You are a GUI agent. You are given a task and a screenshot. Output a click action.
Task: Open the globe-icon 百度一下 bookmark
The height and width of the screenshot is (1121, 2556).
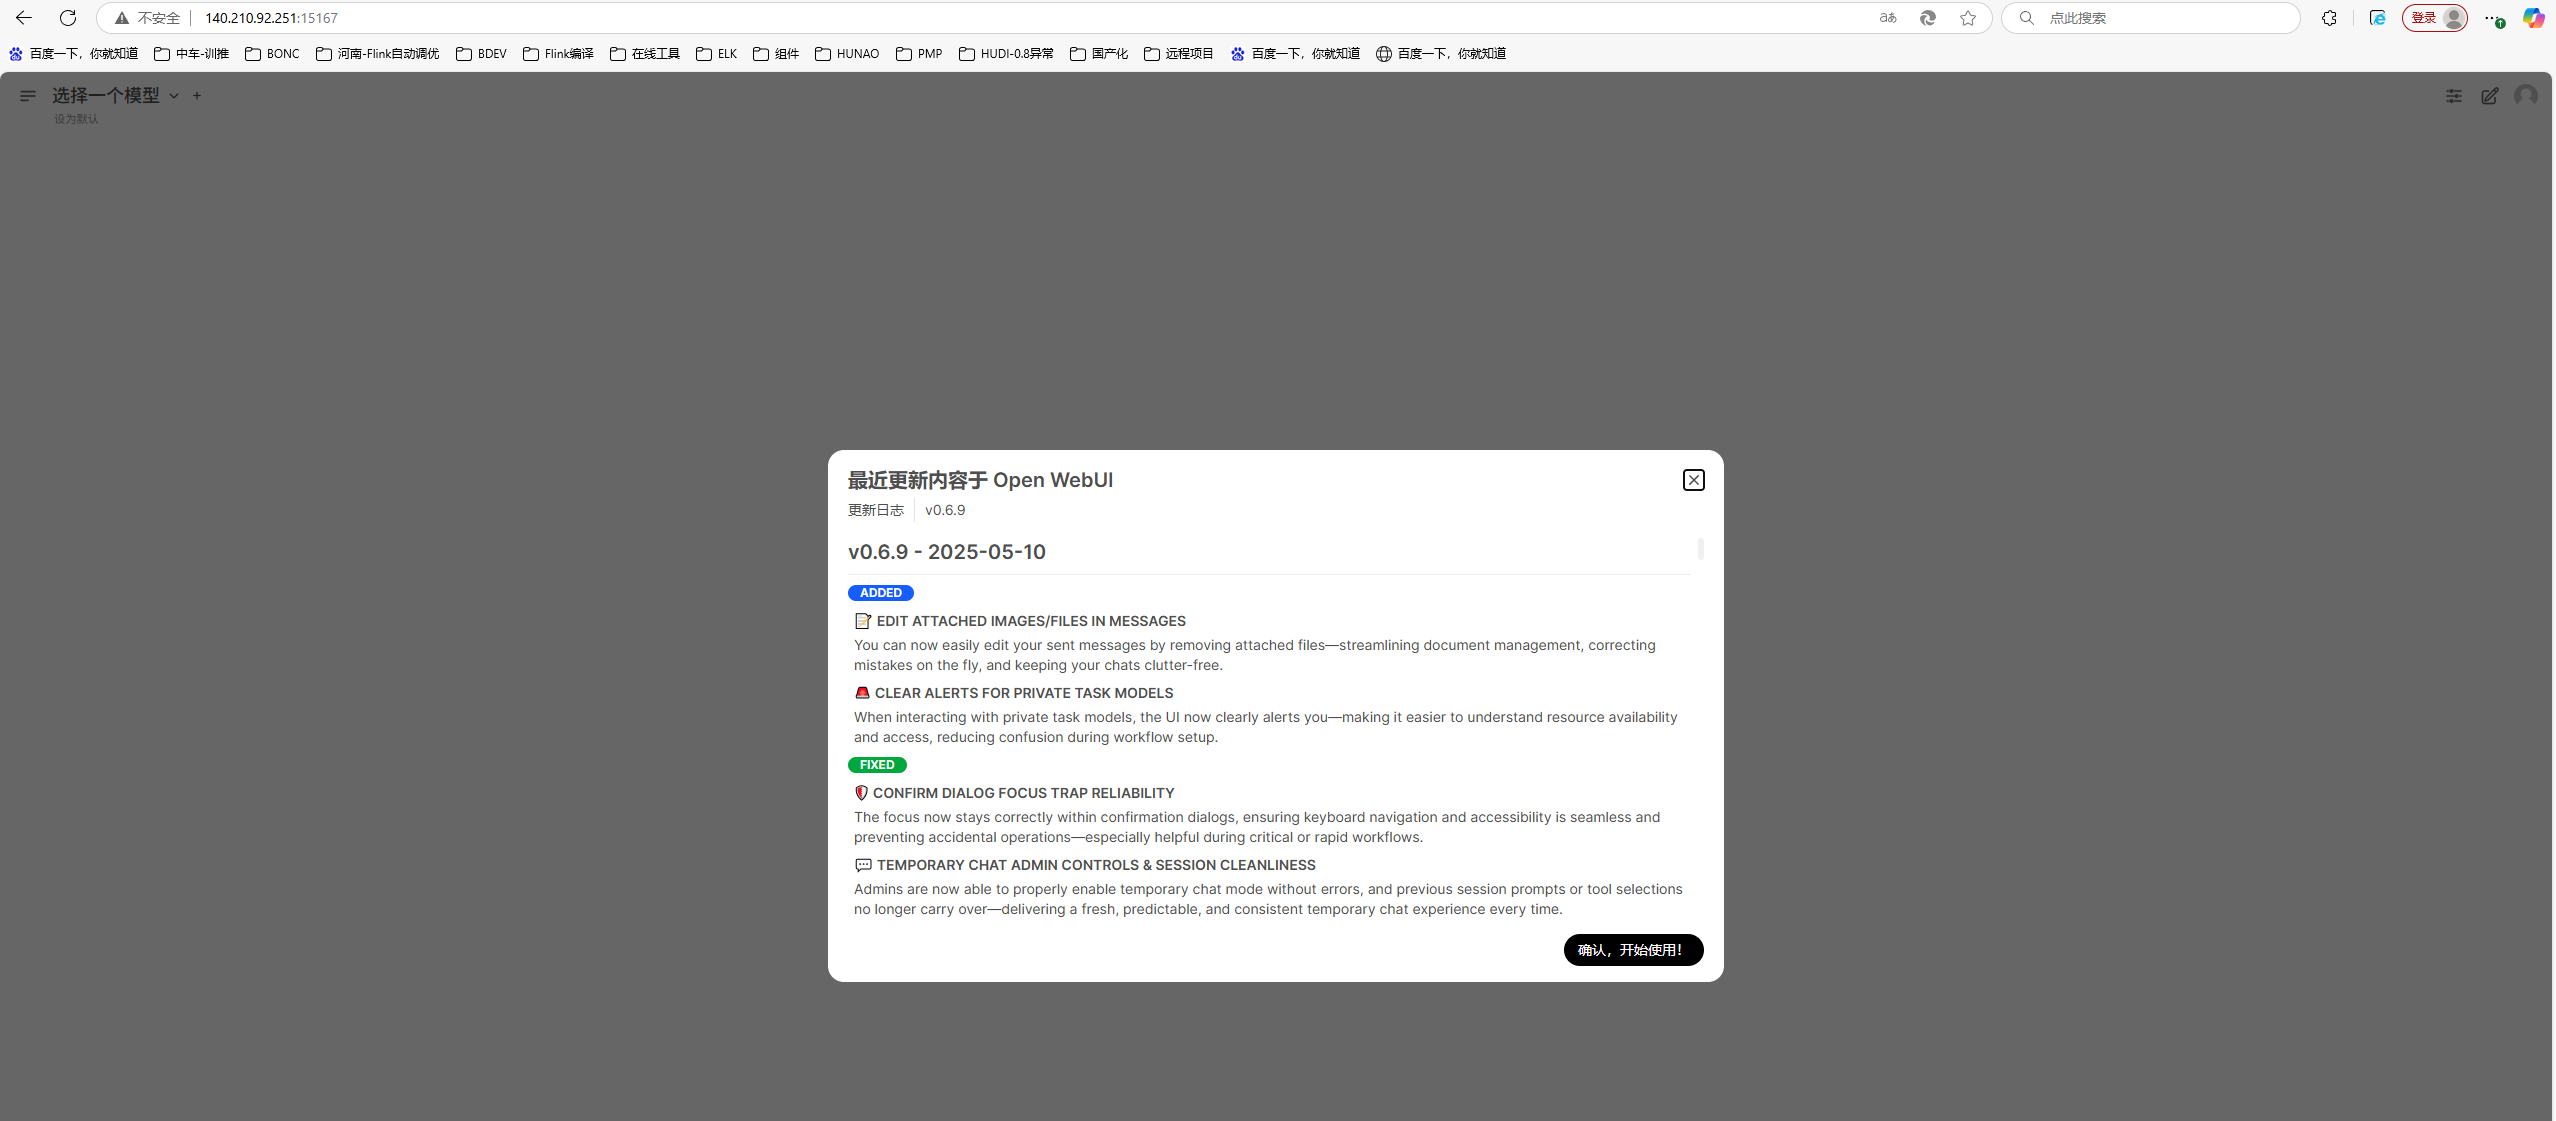coord(1441,54)
